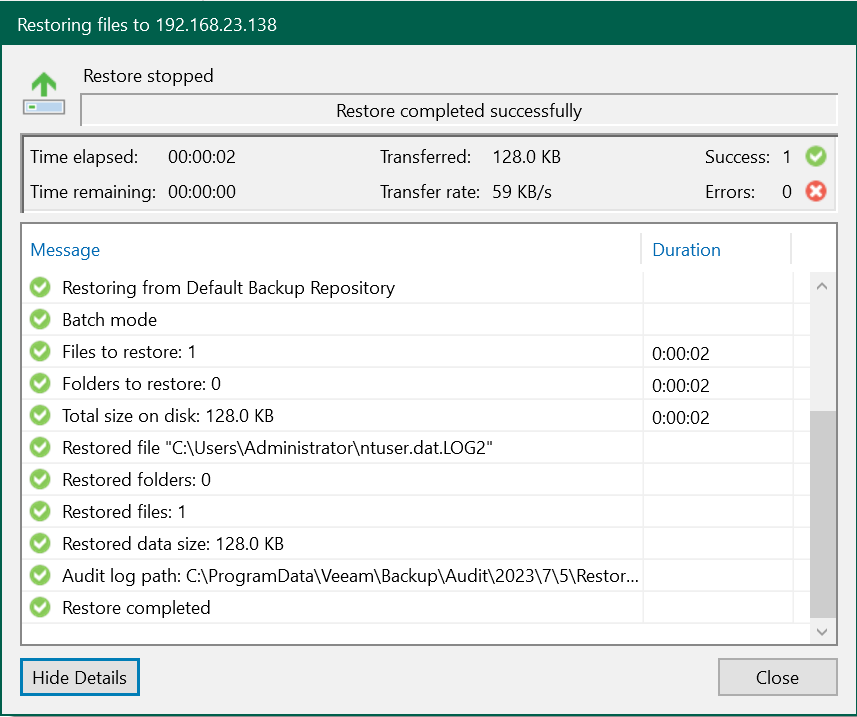Close the restore dialog

(777, 677)
